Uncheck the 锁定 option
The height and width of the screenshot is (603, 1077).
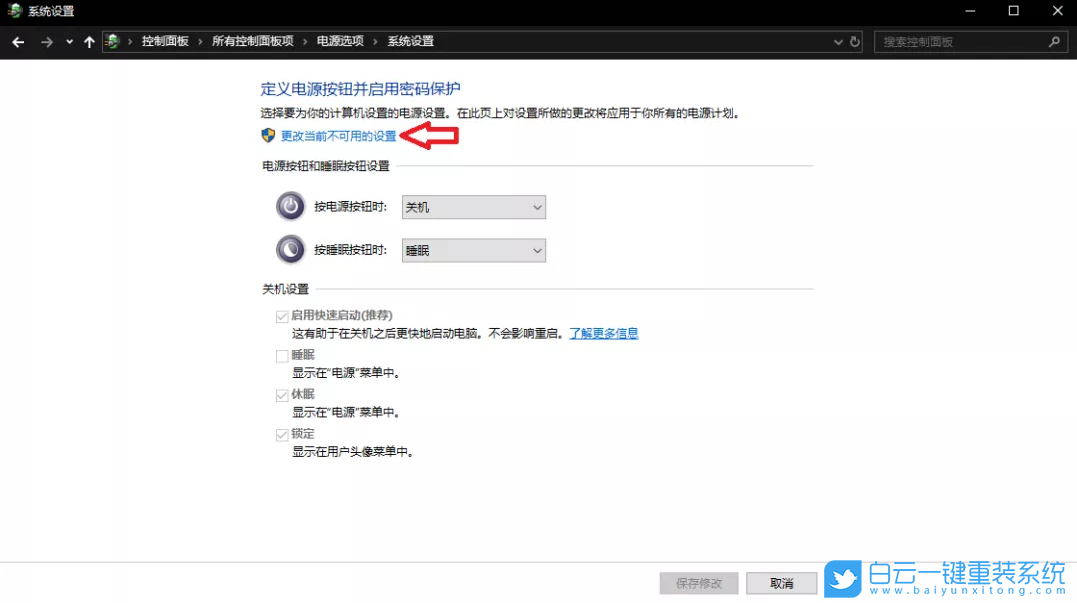click(282, 434)
